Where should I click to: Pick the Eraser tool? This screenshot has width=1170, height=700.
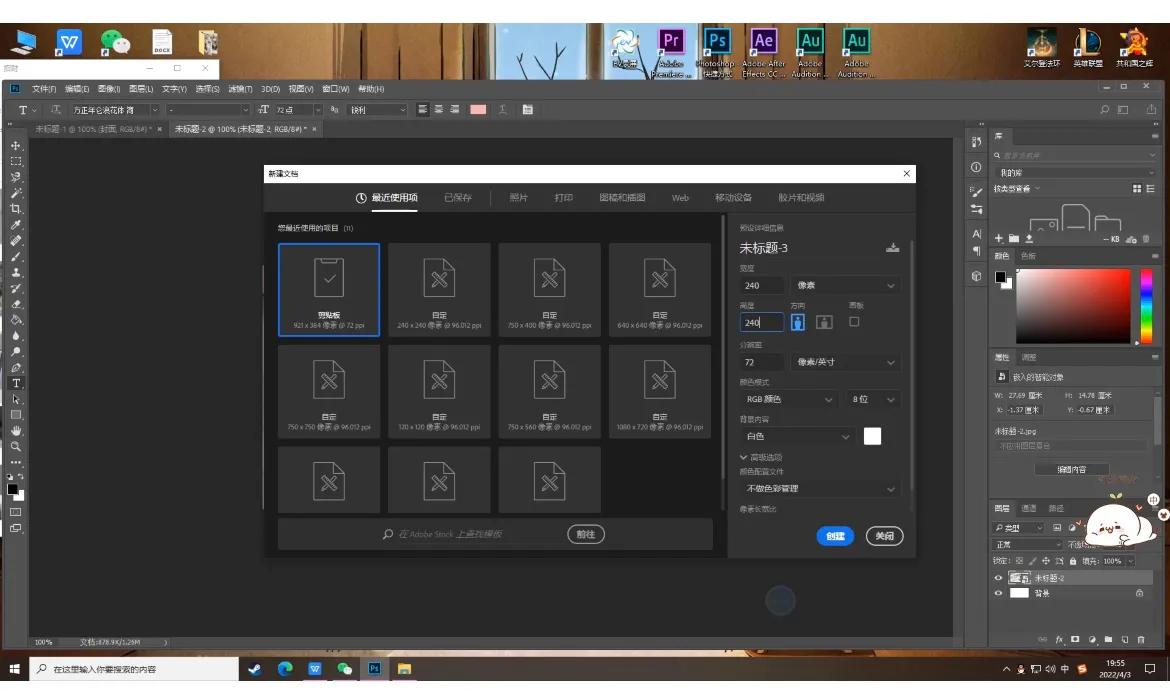16,304
